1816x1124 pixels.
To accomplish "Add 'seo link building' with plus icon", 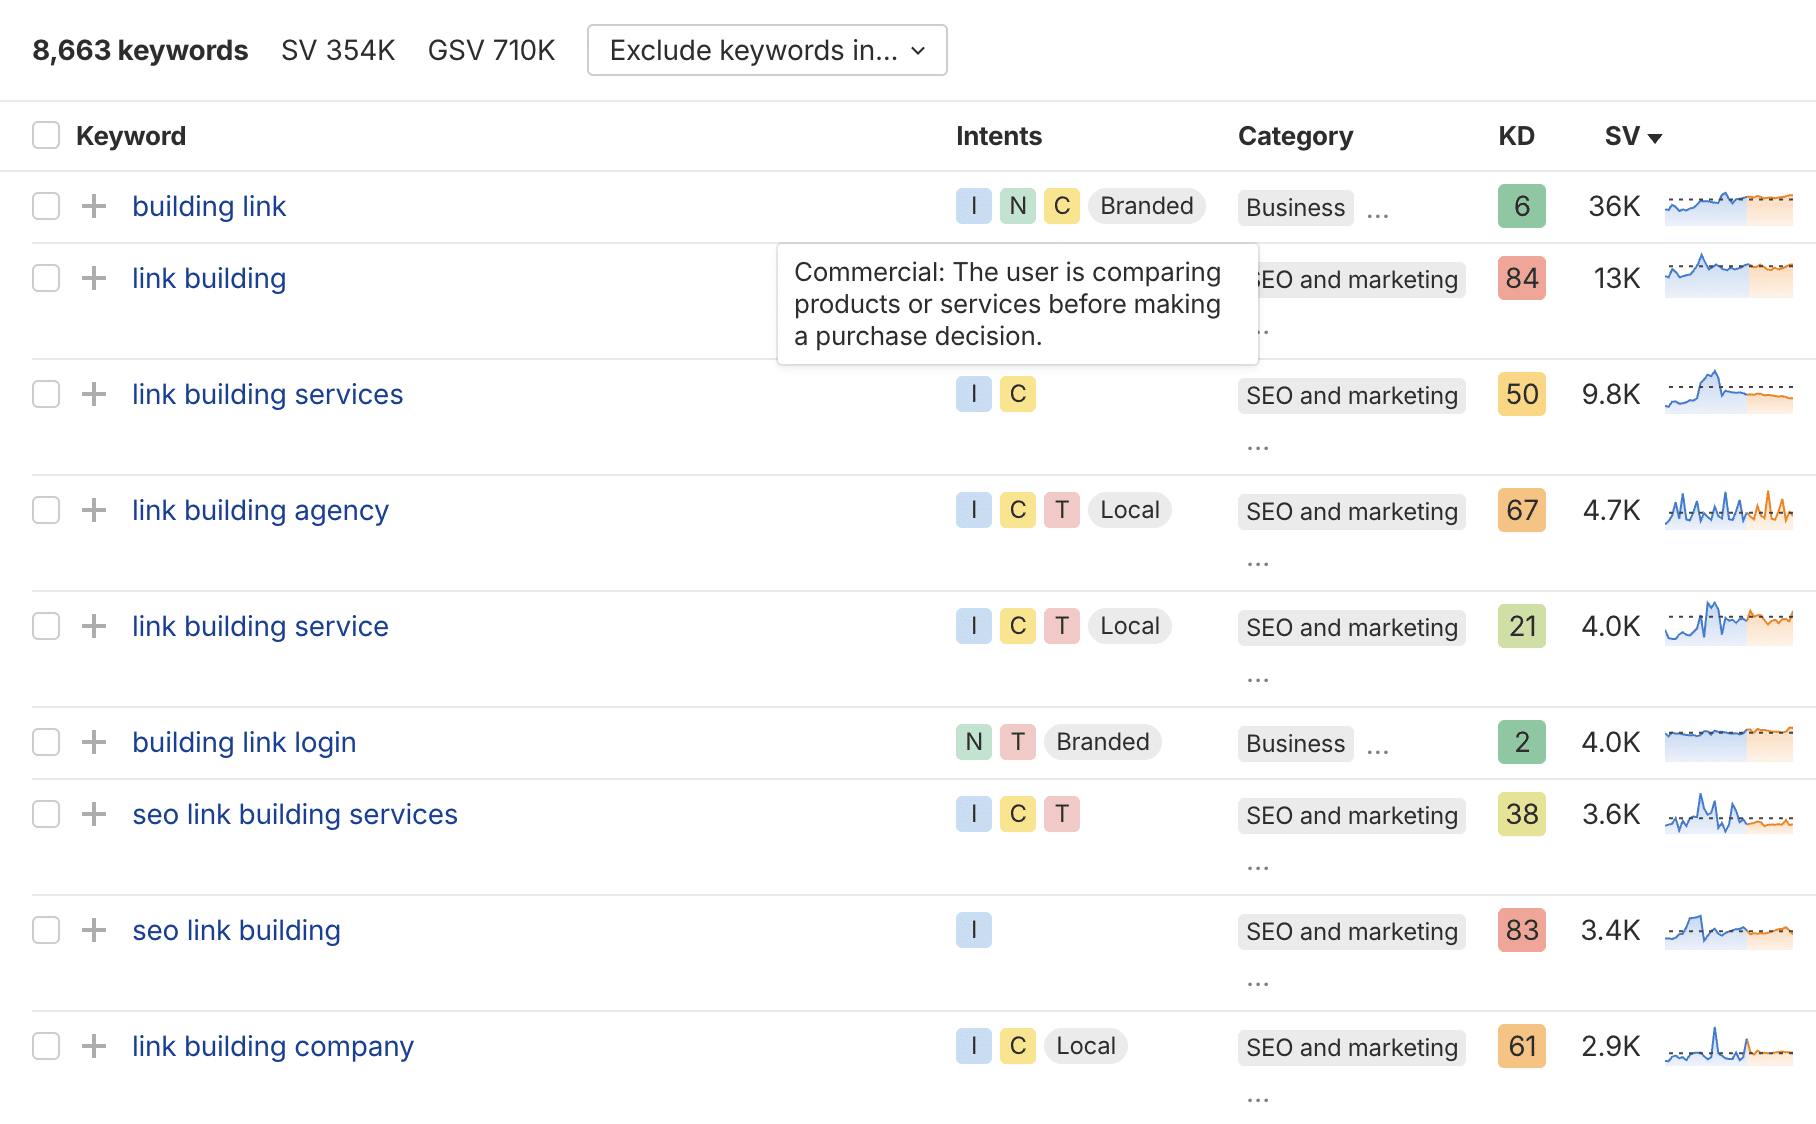I will [x=94, y=930].
